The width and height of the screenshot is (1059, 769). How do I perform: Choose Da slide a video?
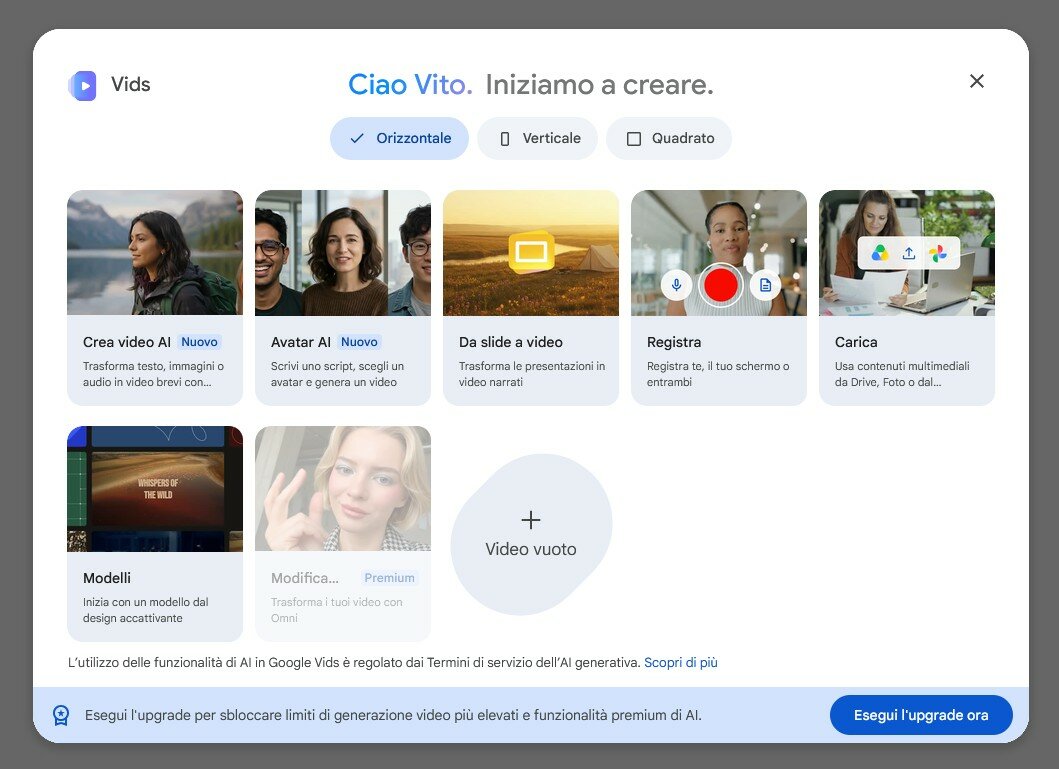(x=531, y=298)
